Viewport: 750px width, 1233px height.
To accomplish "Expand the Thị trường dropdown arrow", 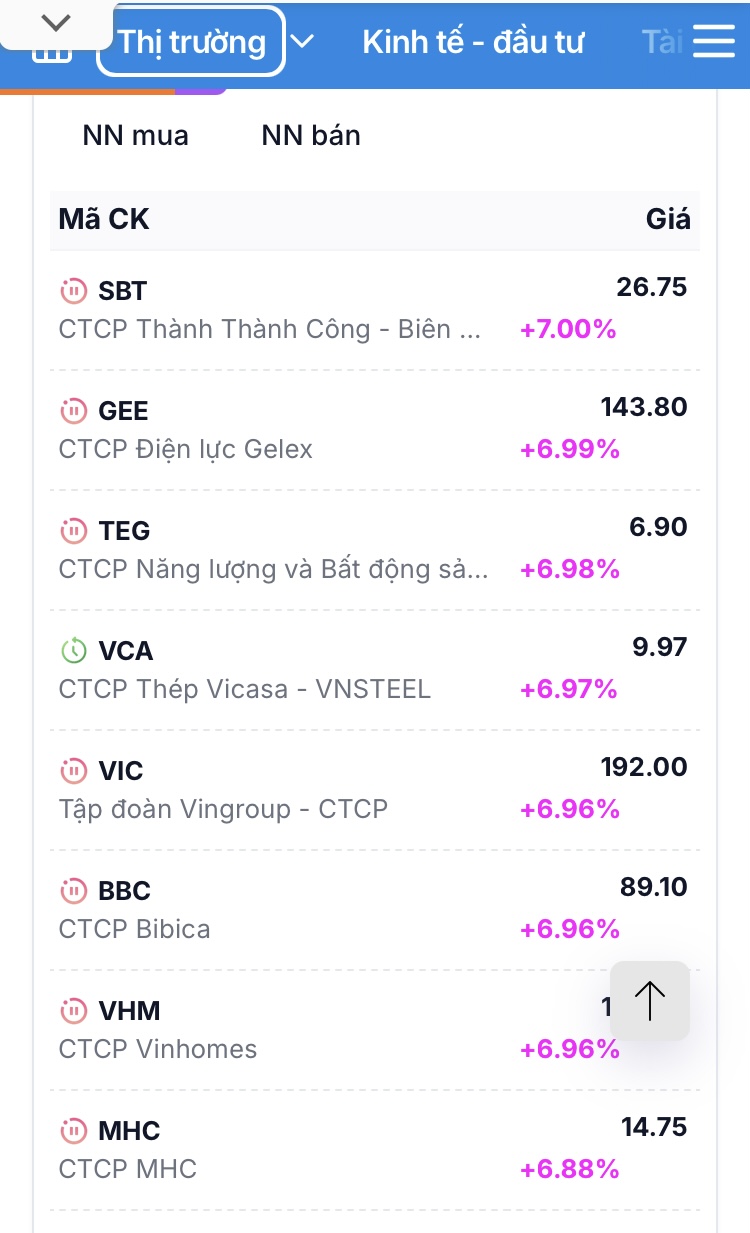I will 302,42.
